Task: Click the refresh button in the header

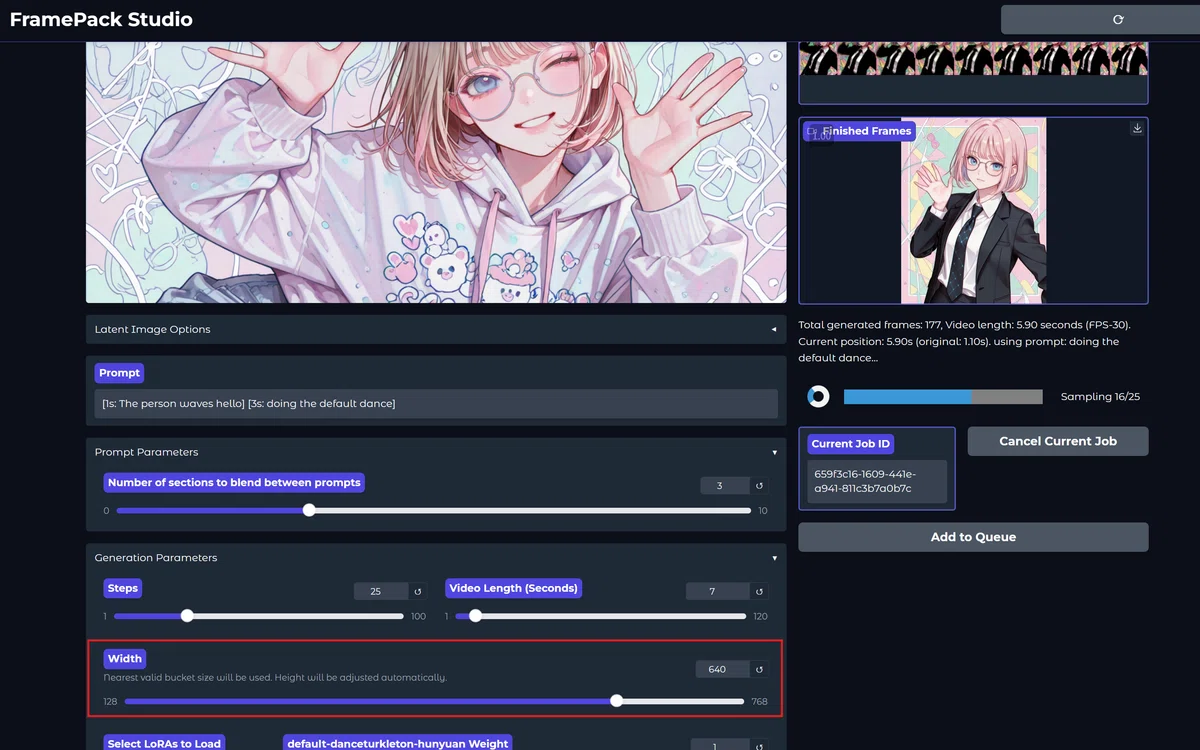Action: pyautogui.click(x=1118, y=20)
